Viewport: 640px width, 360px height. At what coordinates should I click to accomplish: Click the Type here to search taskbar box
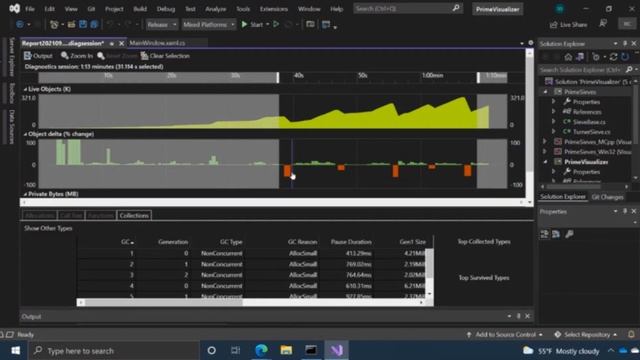(x=114, y=351)
